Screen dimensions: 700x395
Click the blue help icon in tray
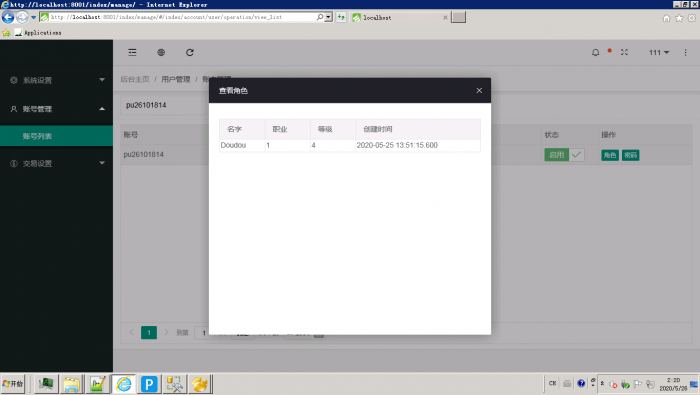(x=581, y=383)
